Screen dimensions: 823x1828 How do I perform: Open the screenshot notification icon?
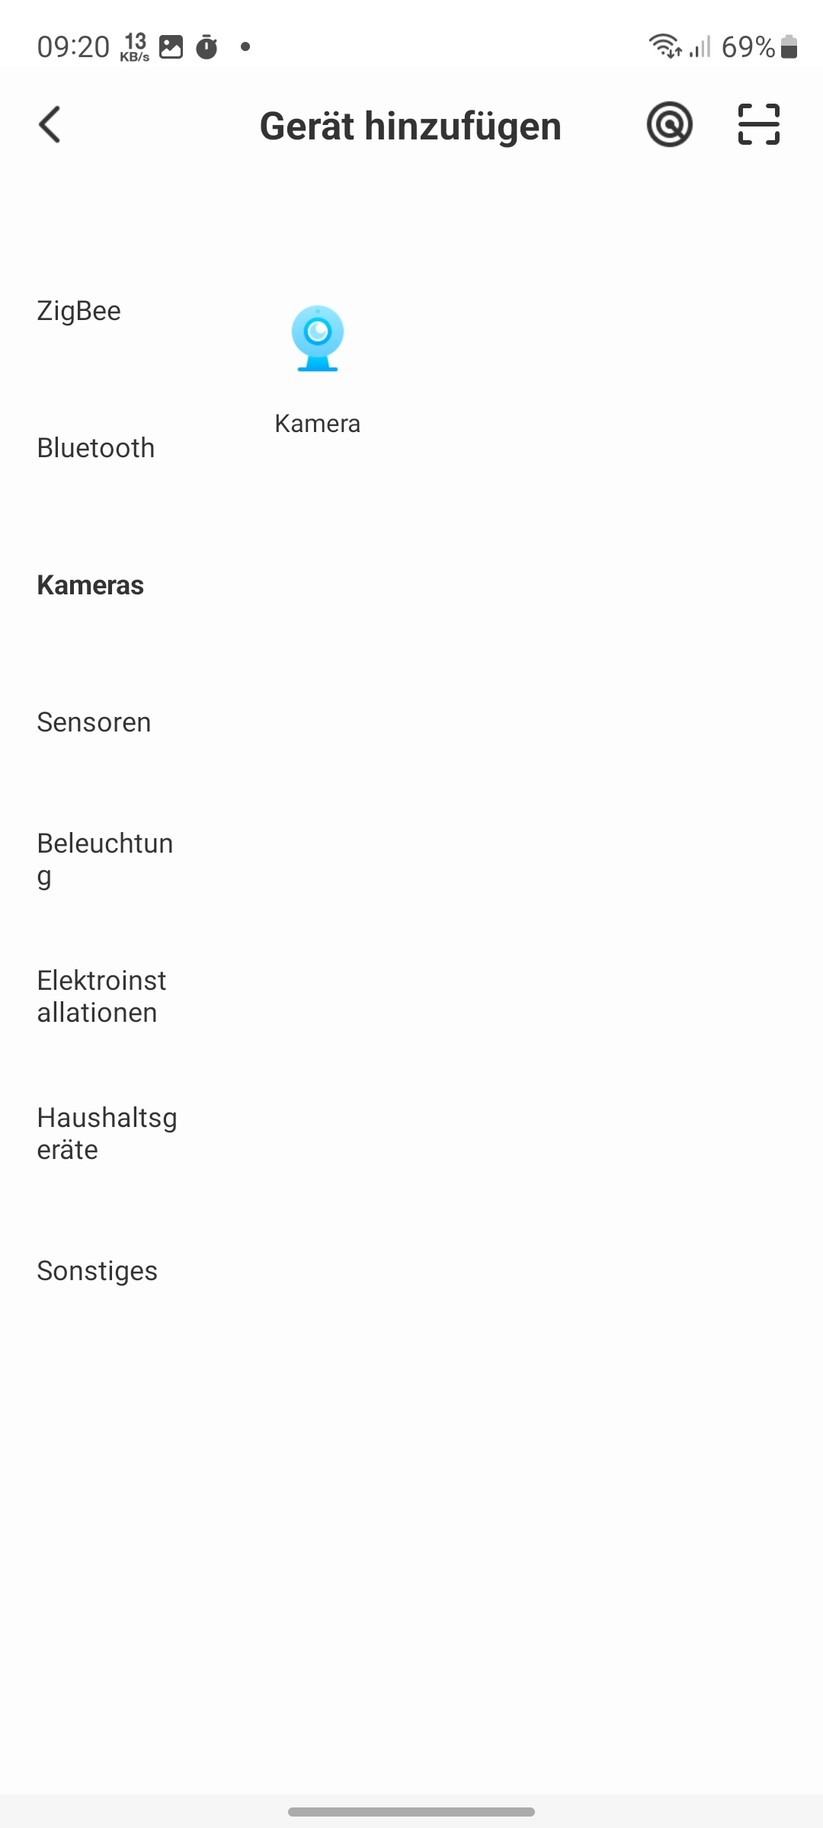(x=170, y=46)
